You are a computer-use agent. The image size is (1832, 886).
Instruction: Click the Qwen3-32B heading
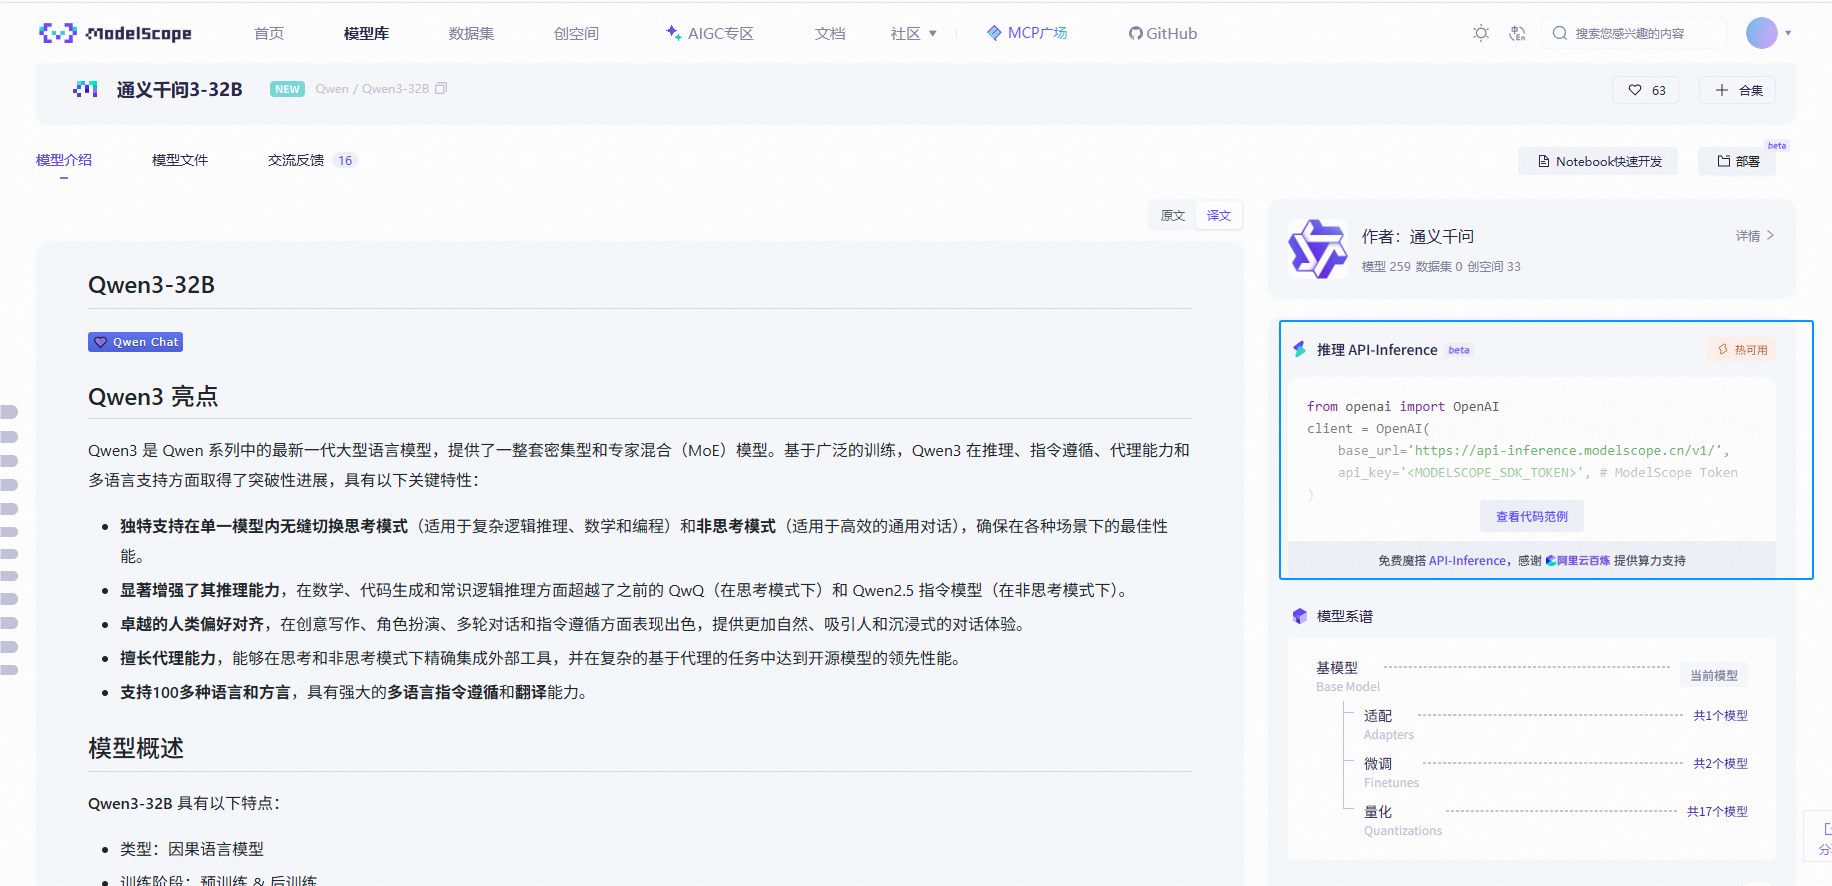(151, 285)
